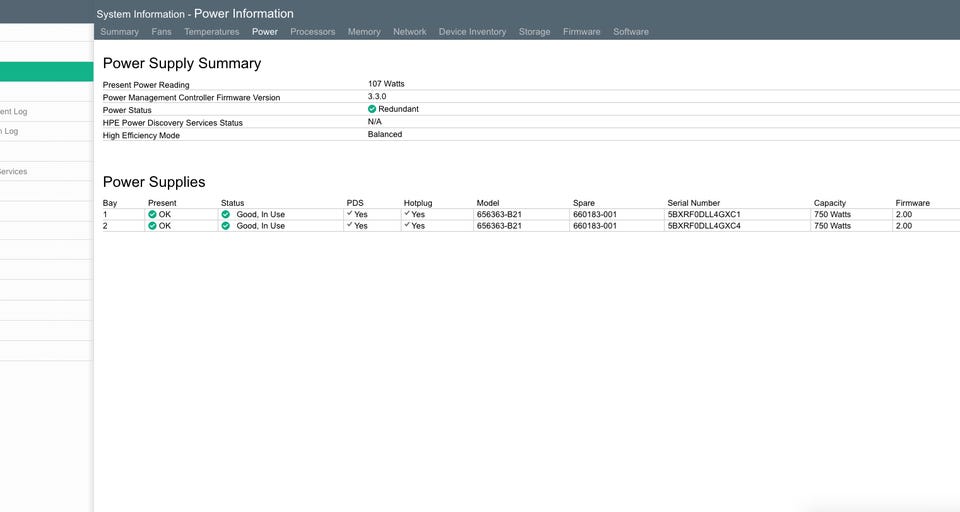The height and width of the screenshot is (512, 960).
Task: Click the Present column header
Action: [162, 203]
